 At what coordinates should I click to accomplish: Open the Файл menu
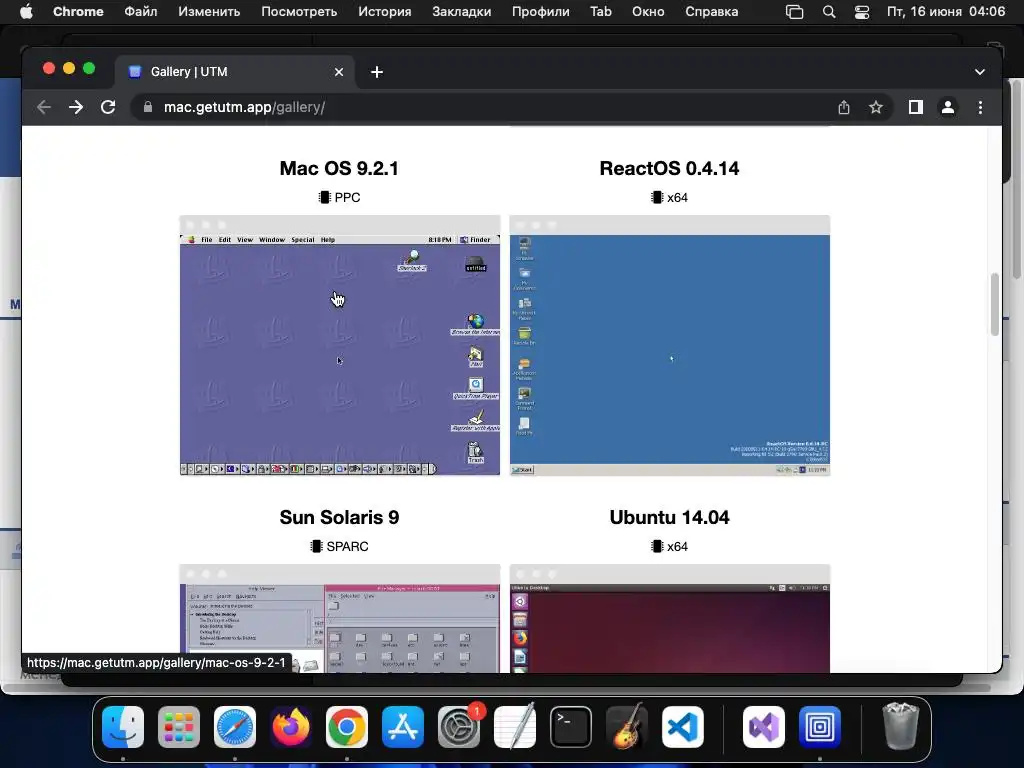(140, 12)
